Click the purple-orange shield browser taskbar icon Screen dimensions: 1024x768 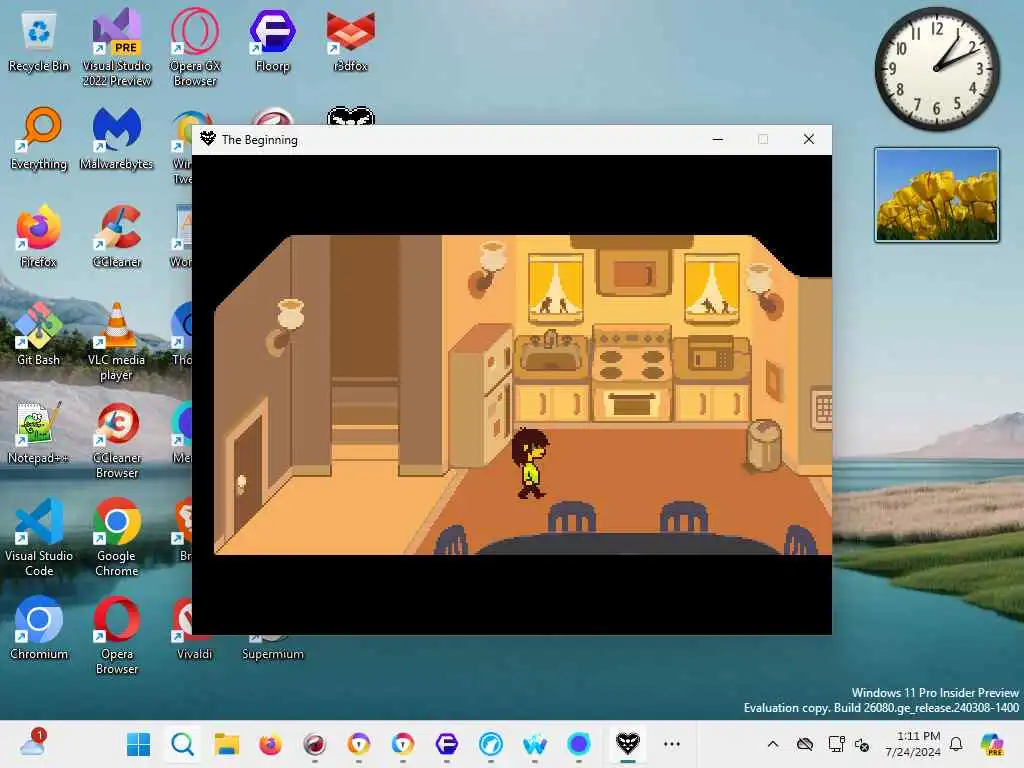coord(359,744)
